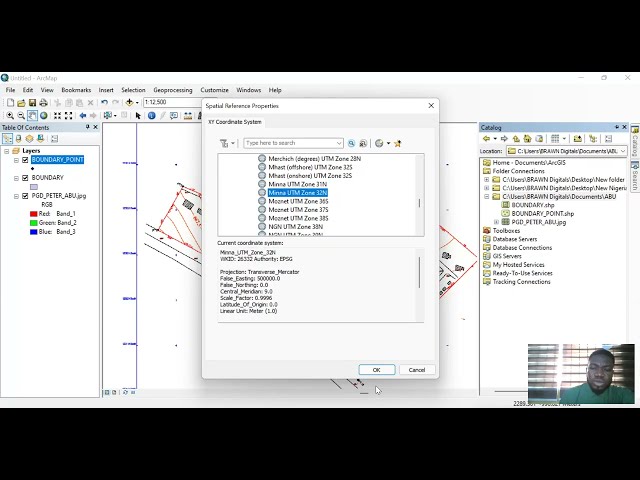The height and width of the screenshot is (480, 640).
Task: Select Moznet UTM Zone 36S
Action: [x=298, y=201]
